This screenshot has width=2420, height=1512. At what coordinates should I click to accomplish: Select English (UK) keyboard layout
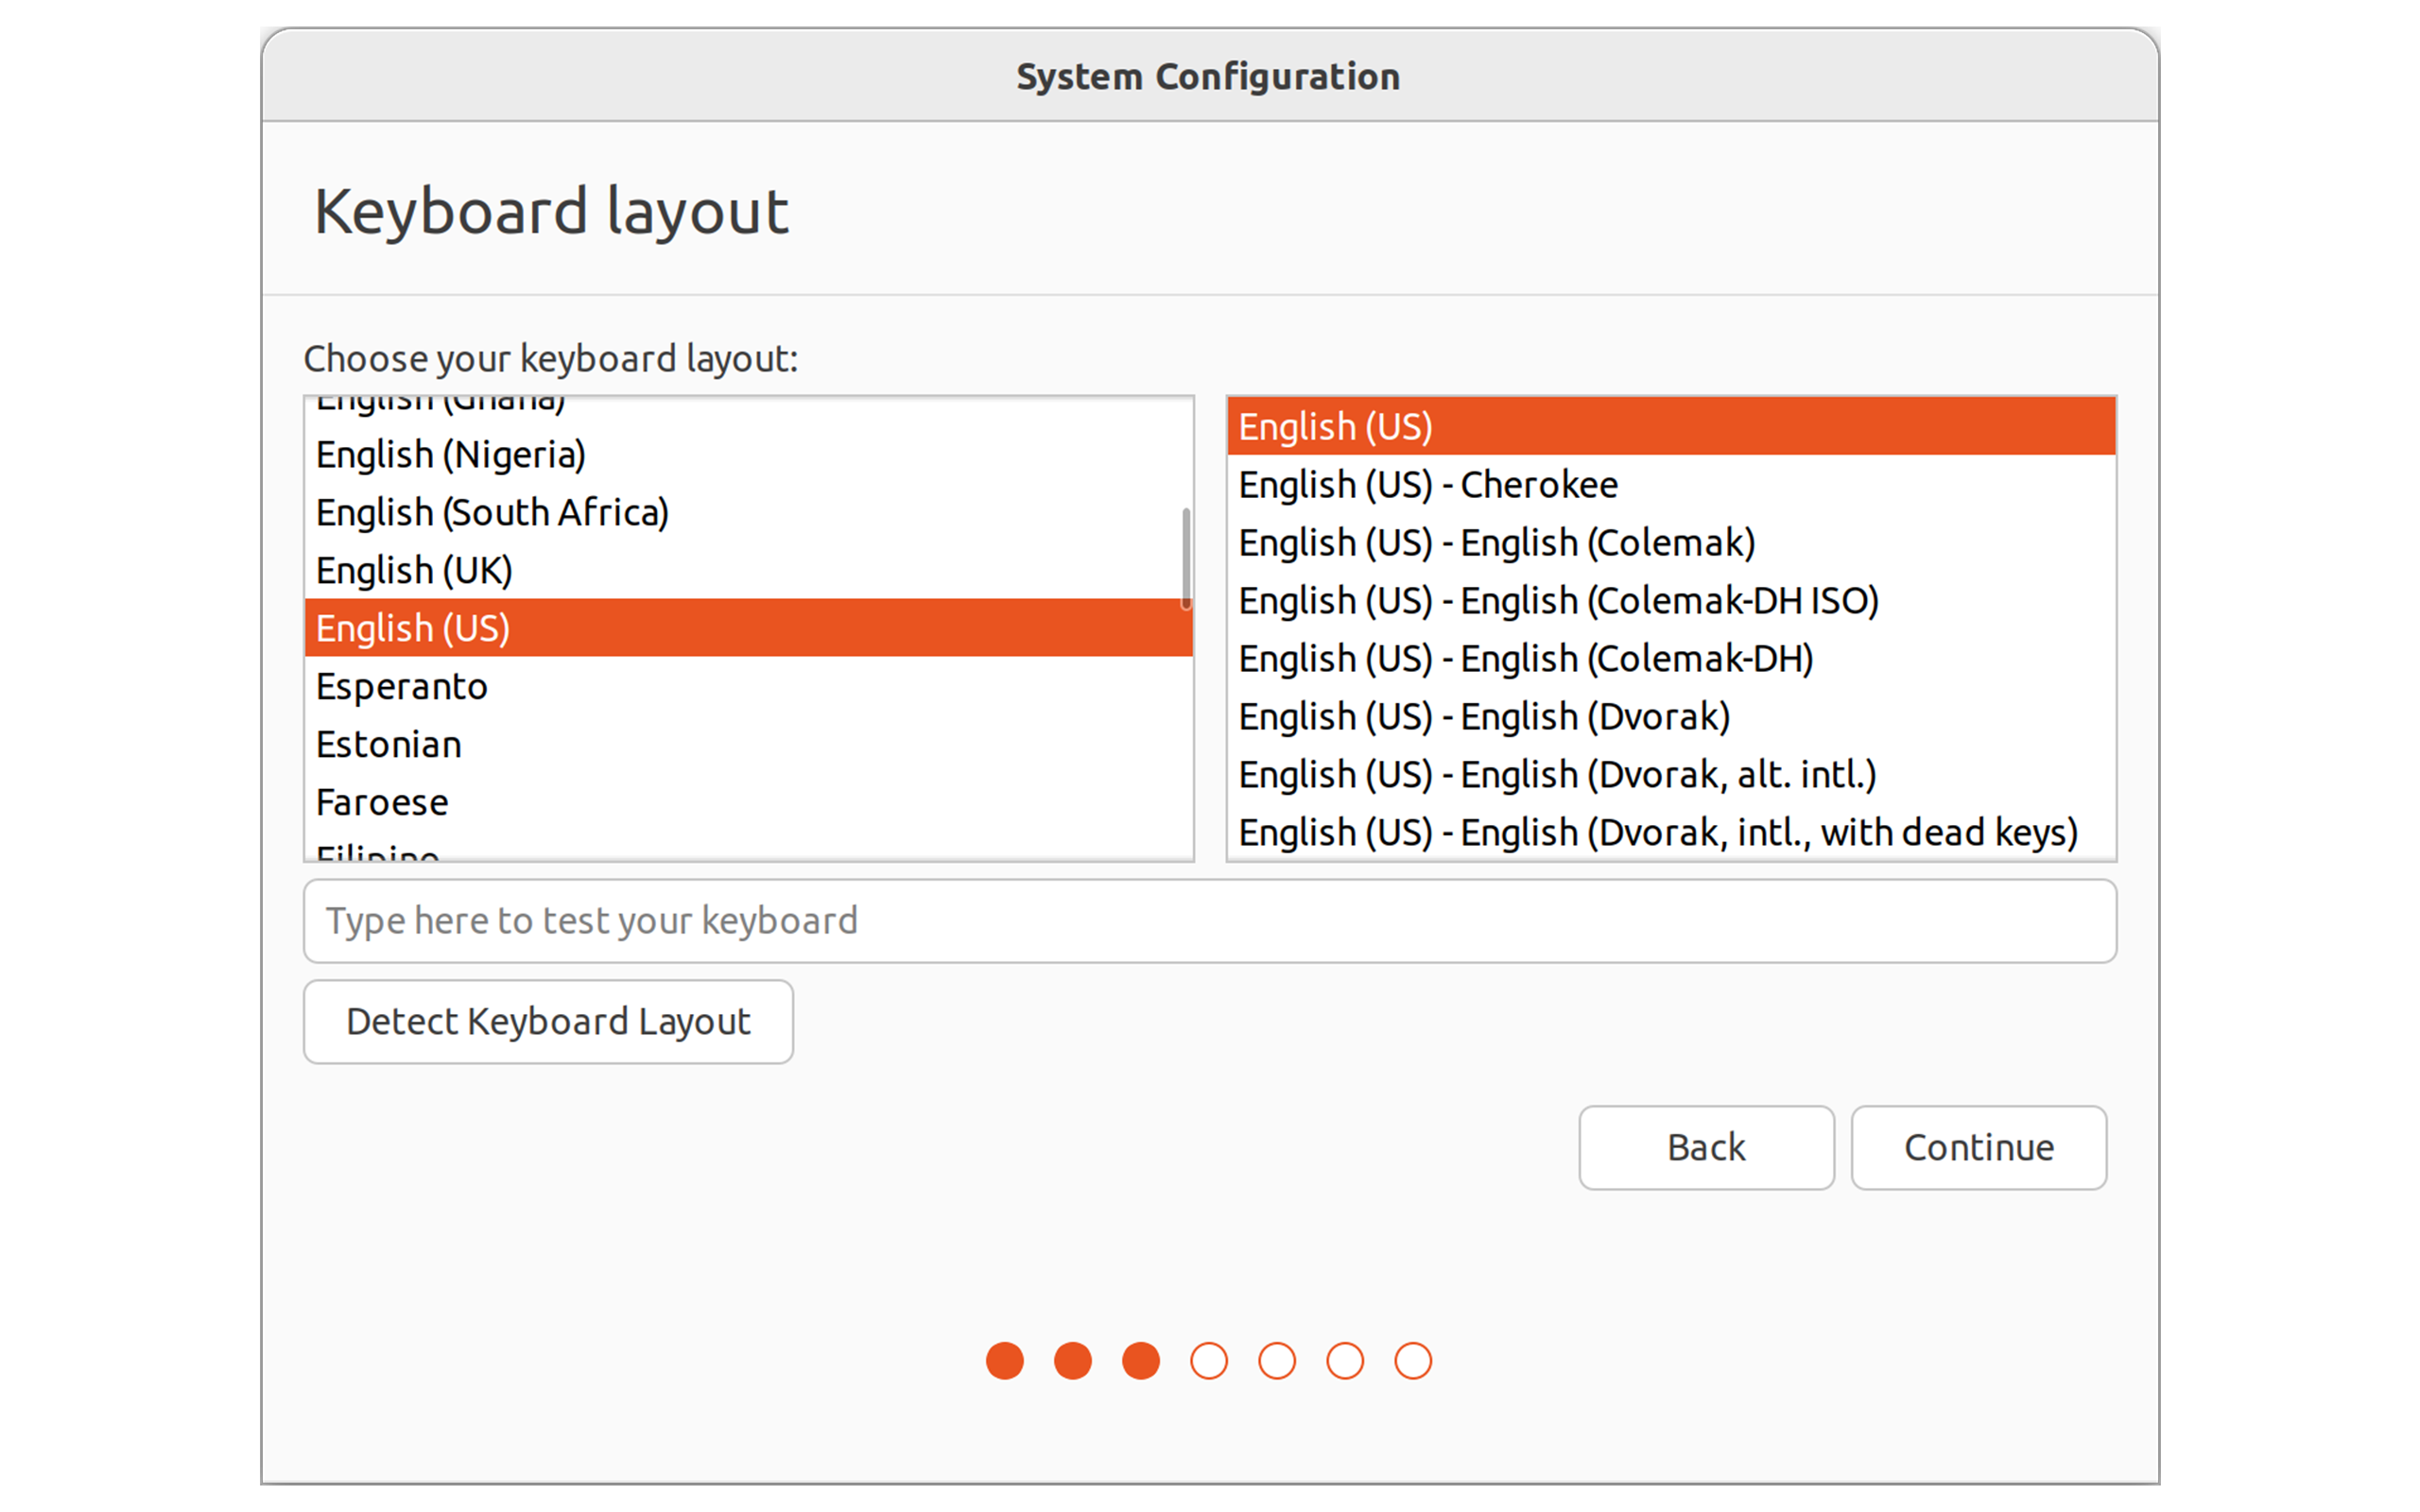coord(413,570)
